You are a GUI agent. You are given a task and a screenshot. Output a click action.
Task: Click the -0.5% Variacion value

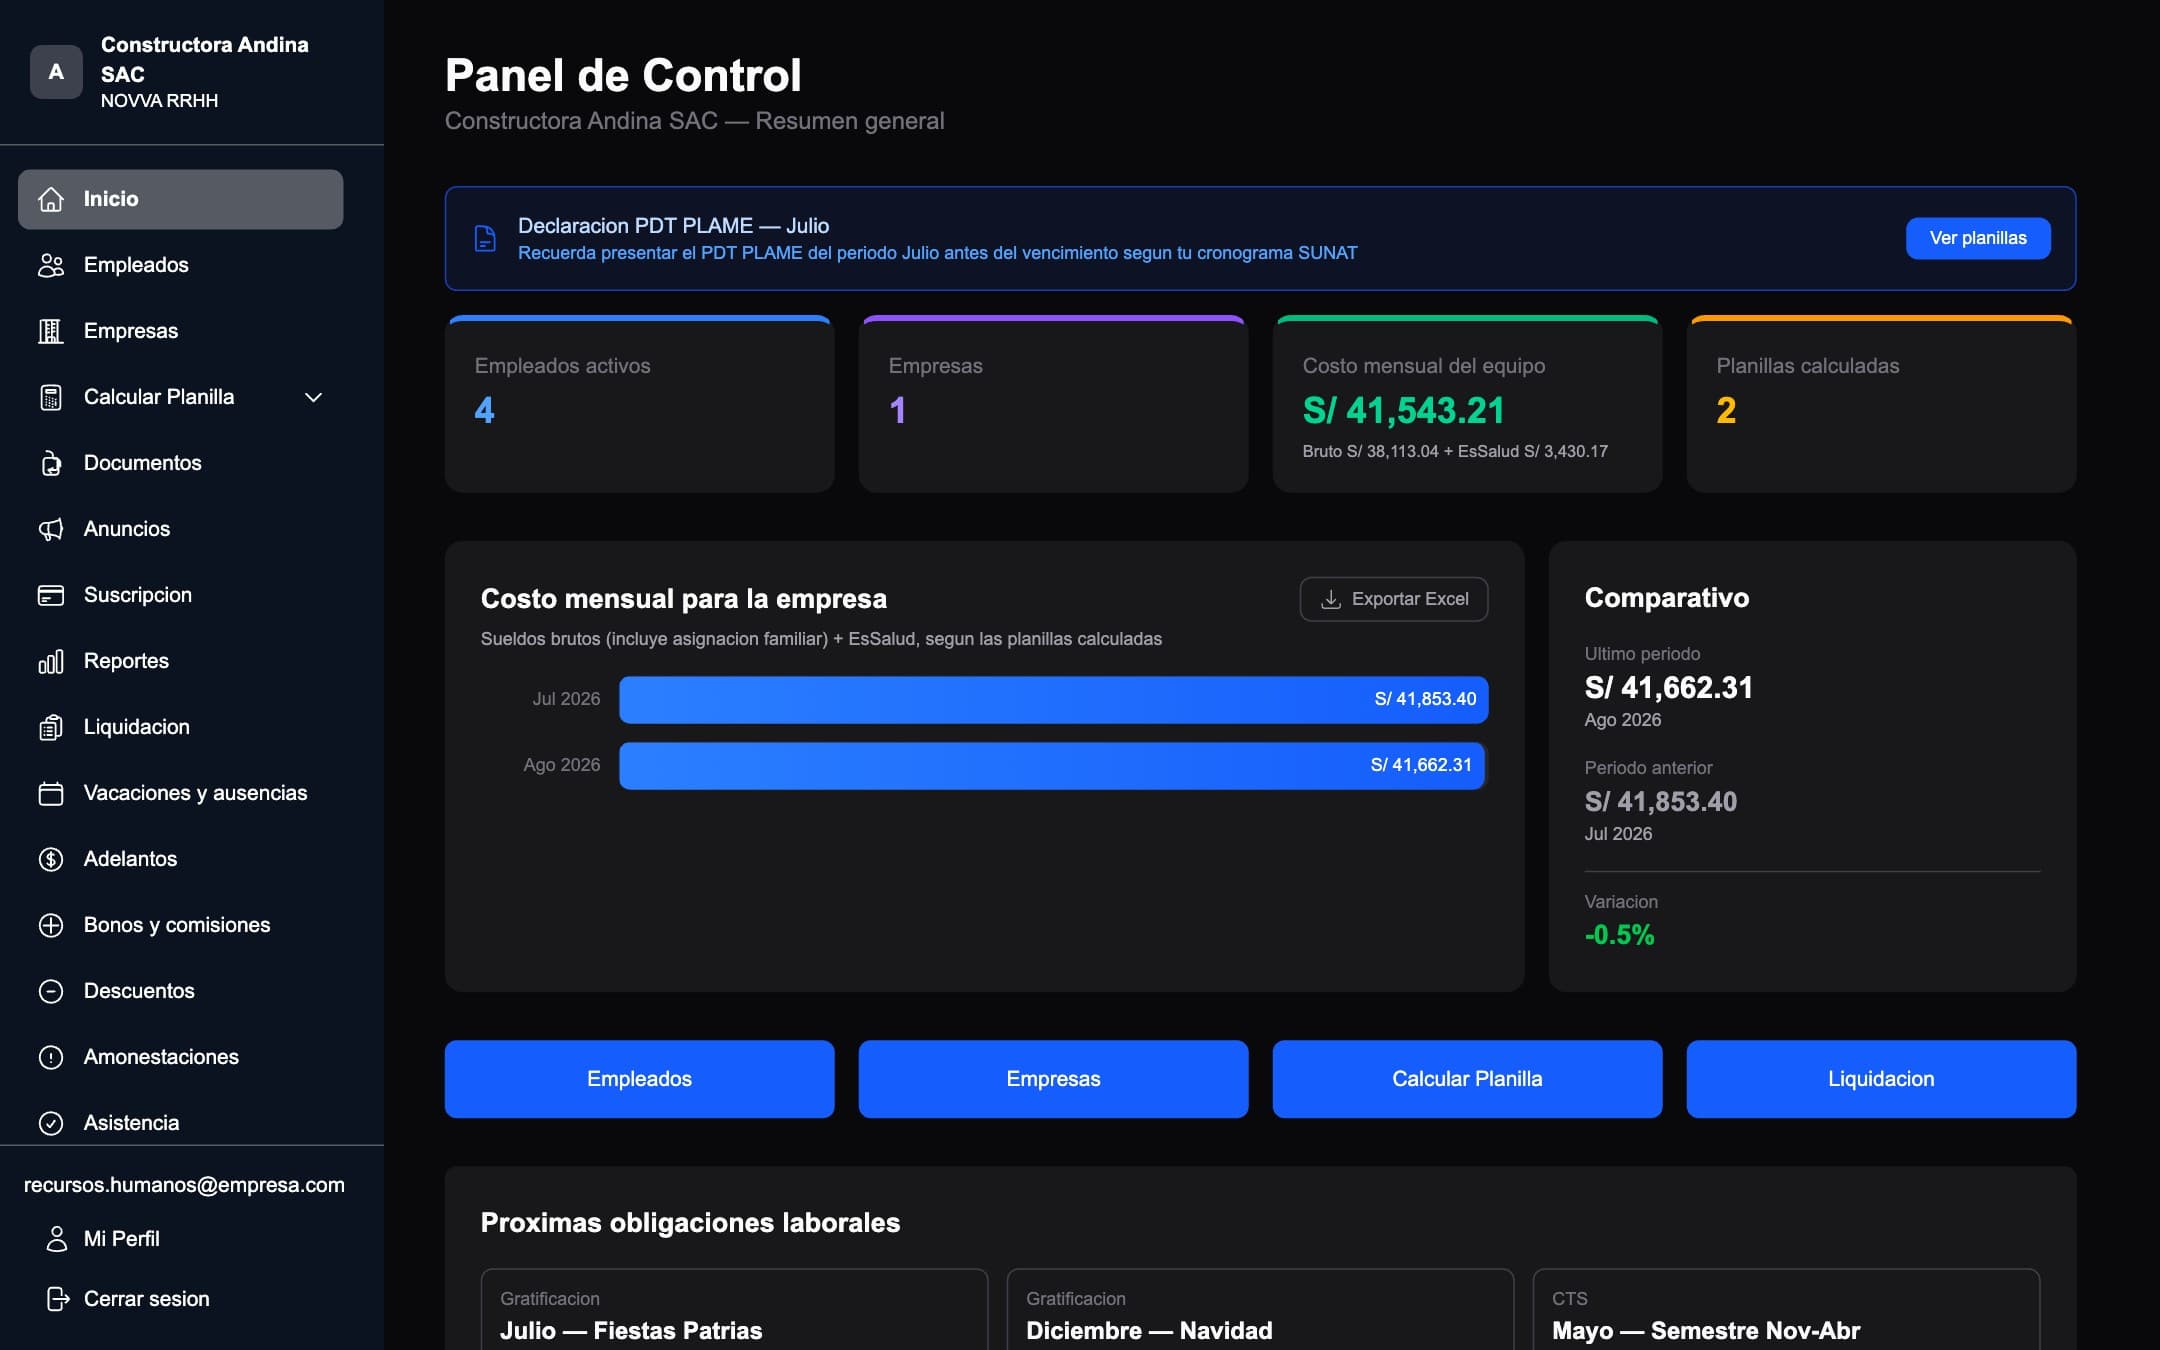1619,935
